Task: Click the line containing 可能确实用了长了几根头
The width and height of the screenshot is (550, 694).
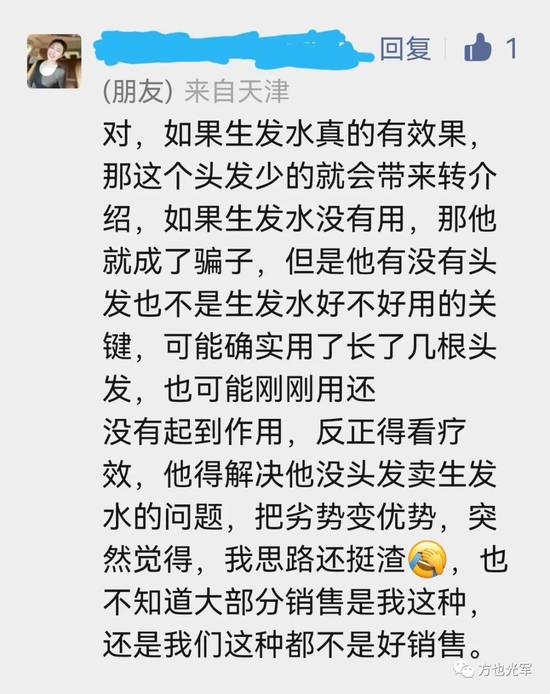Action: (299, 347)
